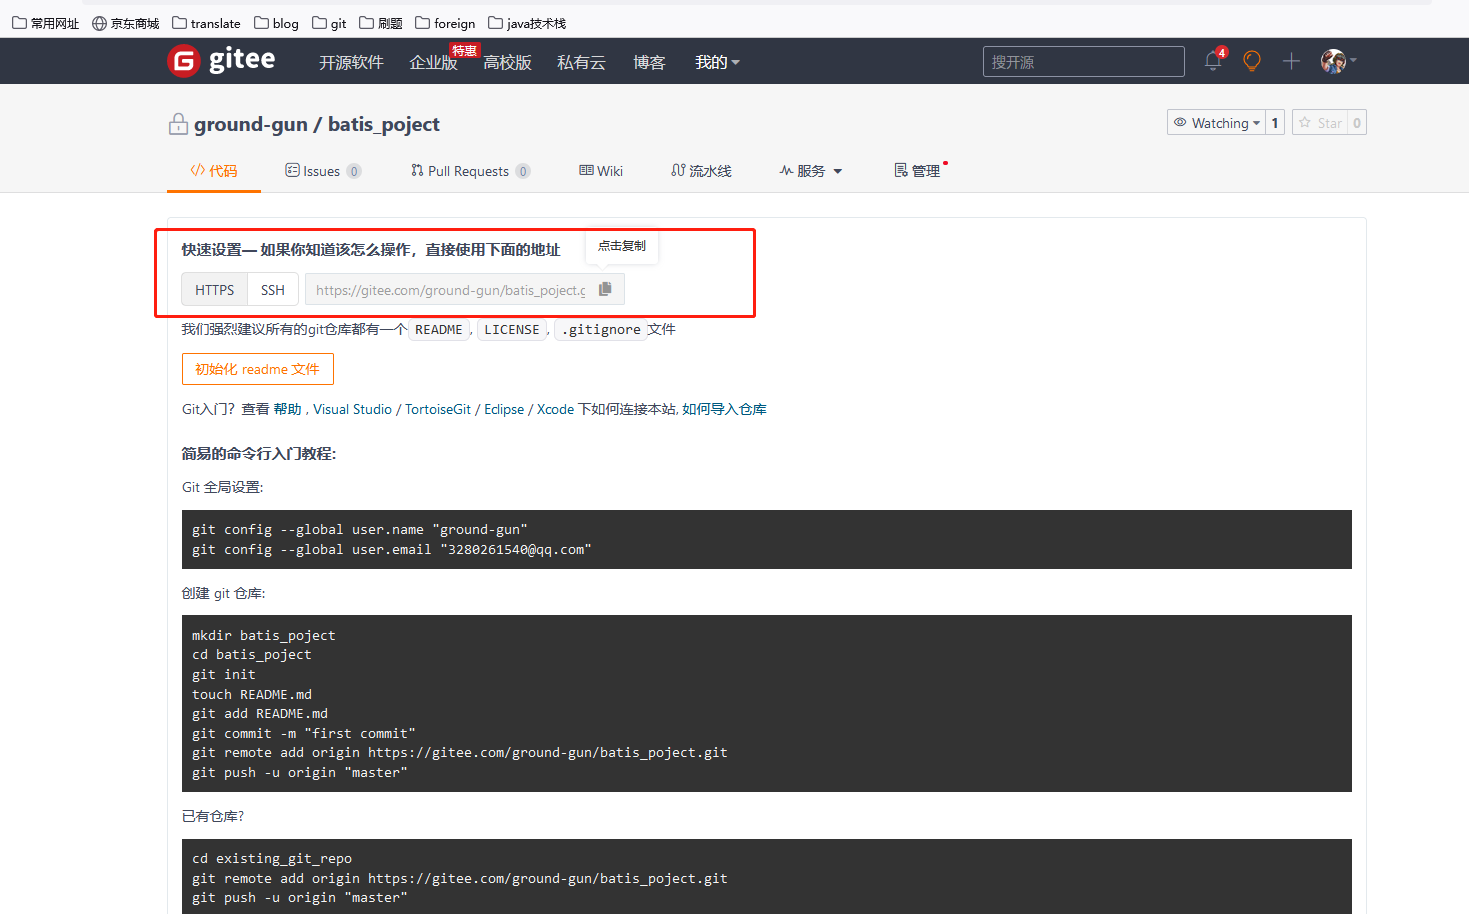Copy repository URL with clipboard icon

point(605,289)
